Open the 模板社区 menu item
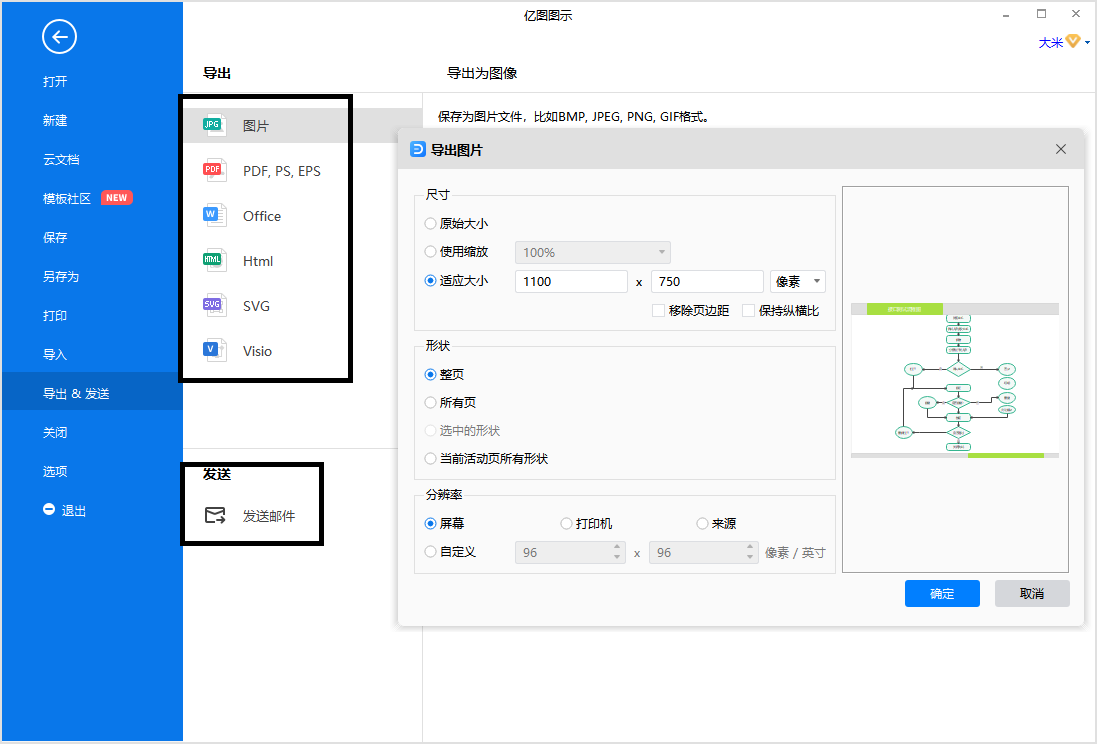This screenshot has width=1097, height=744. [x=67, y=199]
